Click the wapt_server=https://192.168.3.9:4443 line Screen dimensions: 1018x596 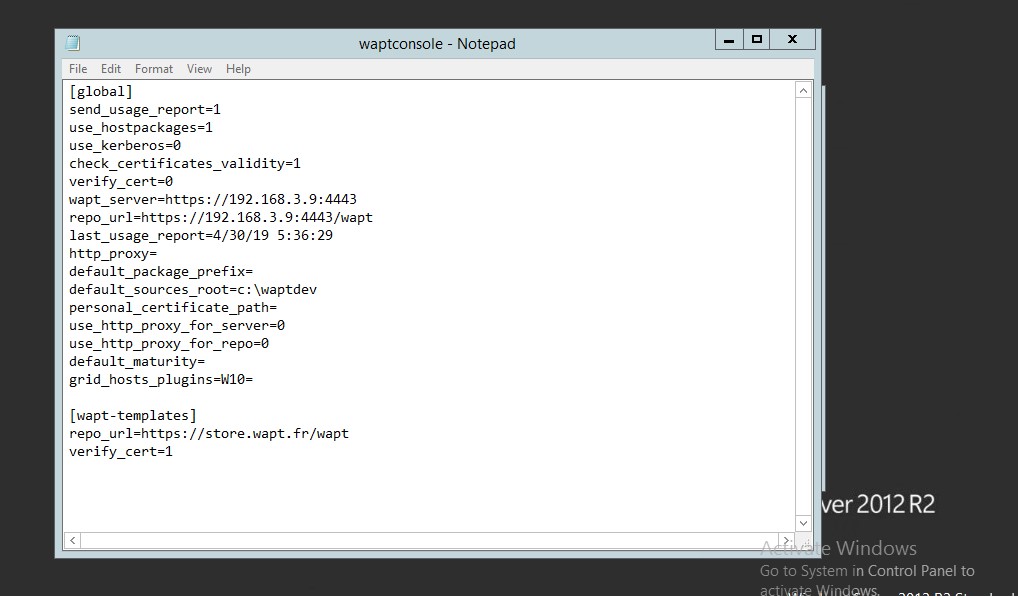[x=212, y=199]
